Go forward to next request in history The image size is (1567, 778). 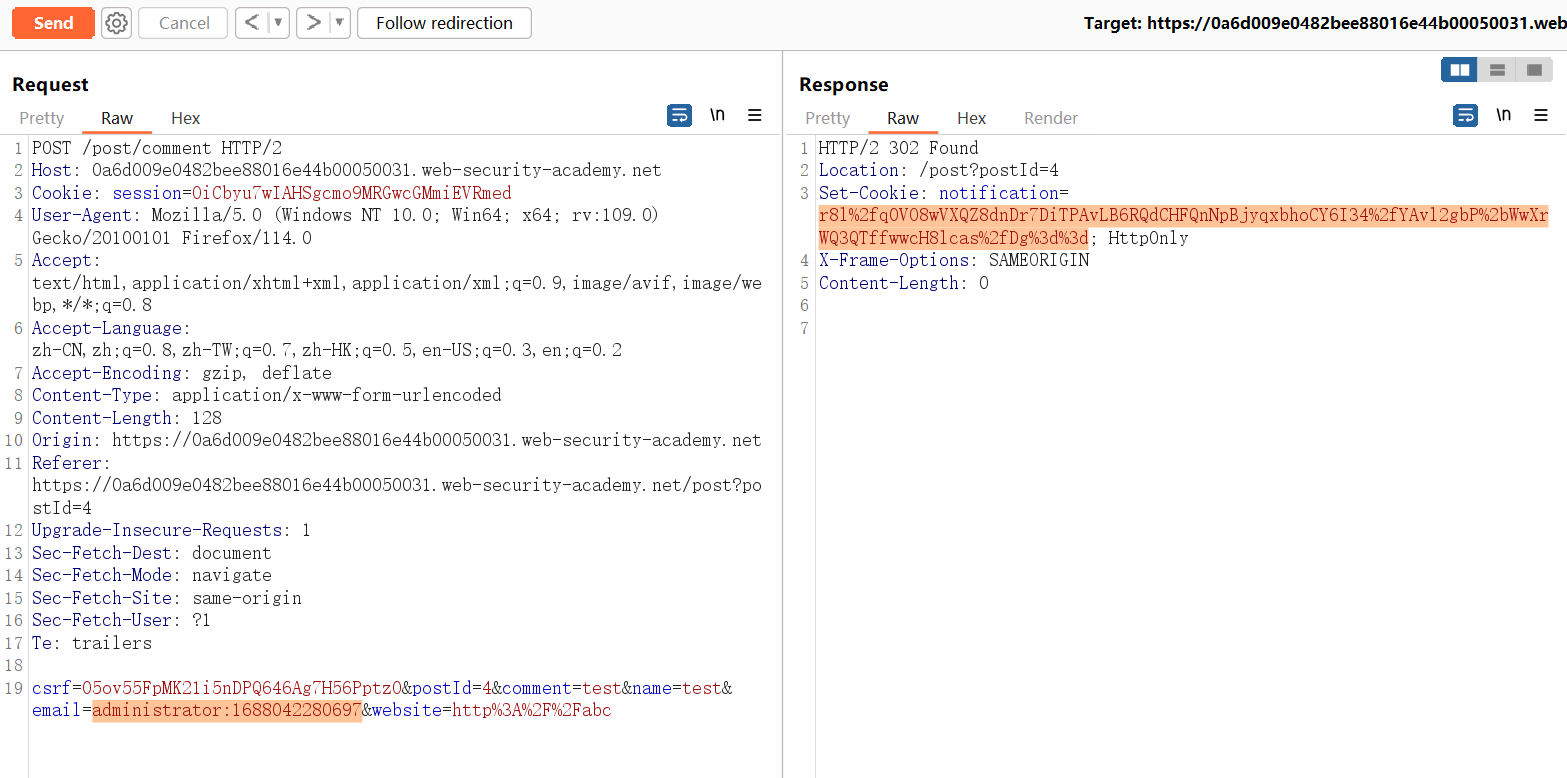point(313,23)
